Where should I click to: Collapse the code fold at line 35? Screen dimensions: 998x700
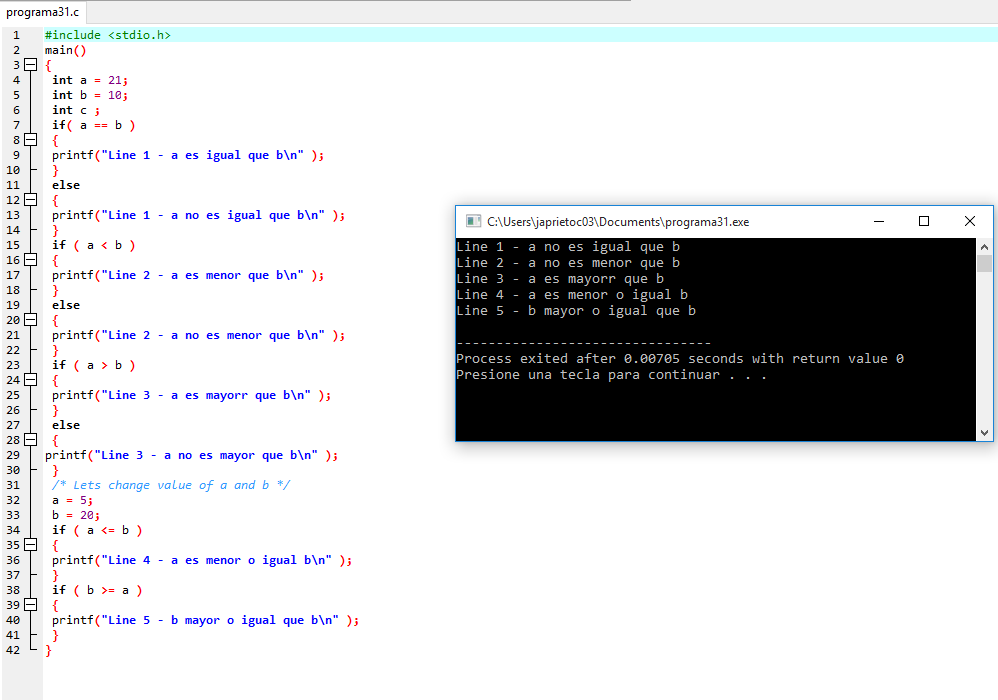[31, 545]
